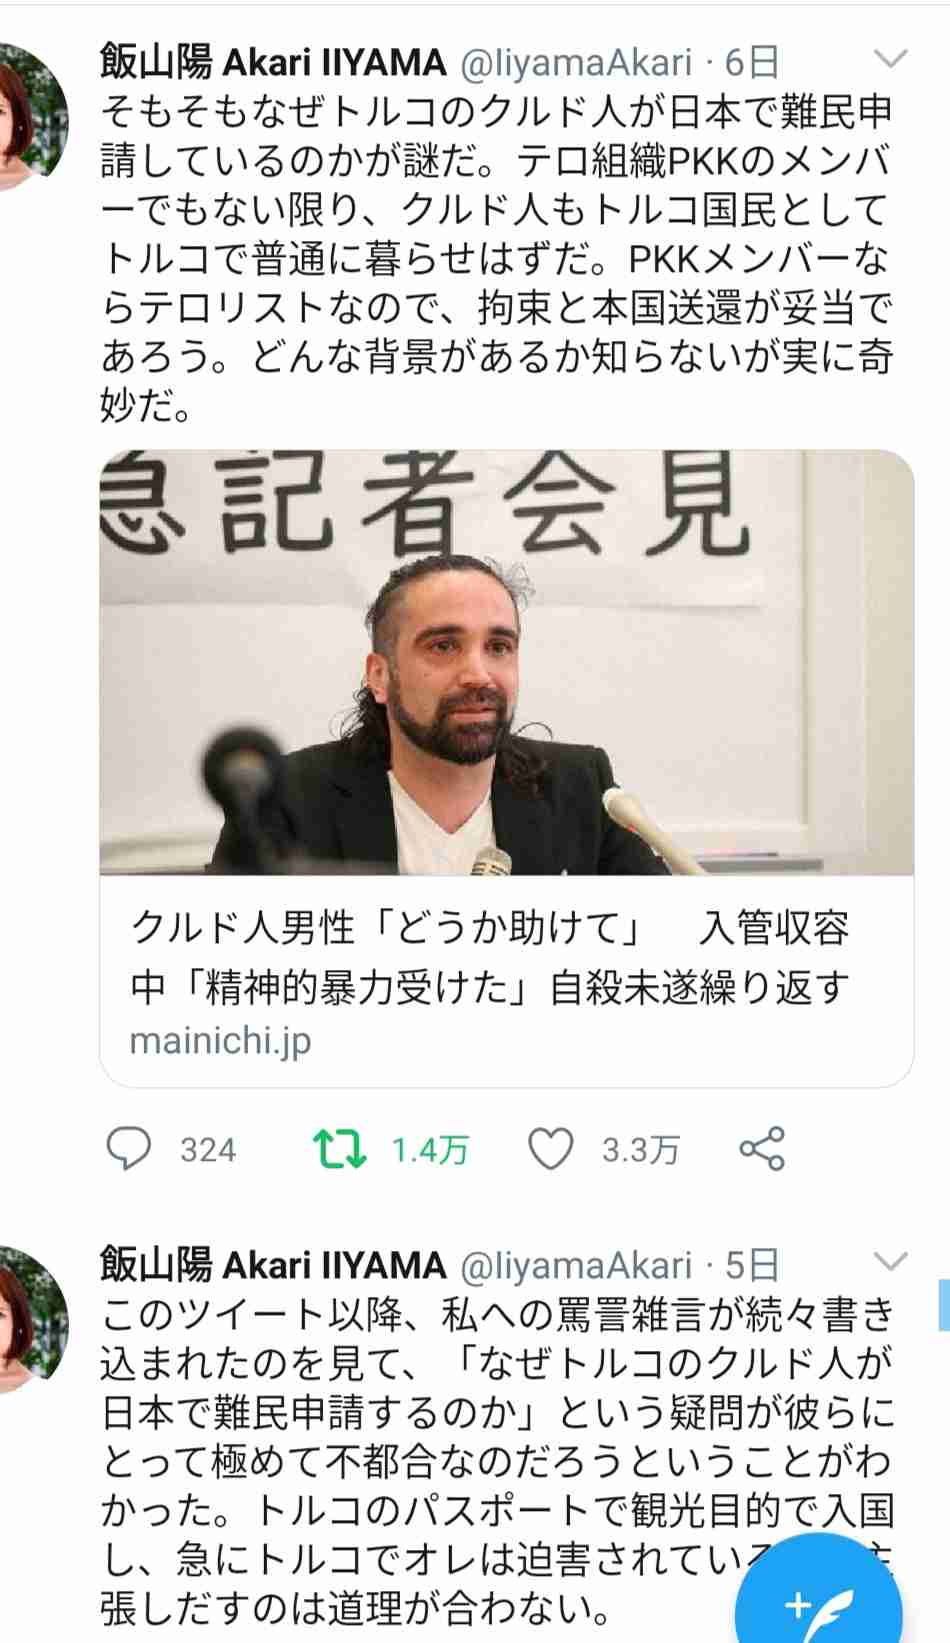This screenshot has height=1643, width=950.
Task: Retweet the first tweet with 1.4万 retweets
Action: [340, 1149]
